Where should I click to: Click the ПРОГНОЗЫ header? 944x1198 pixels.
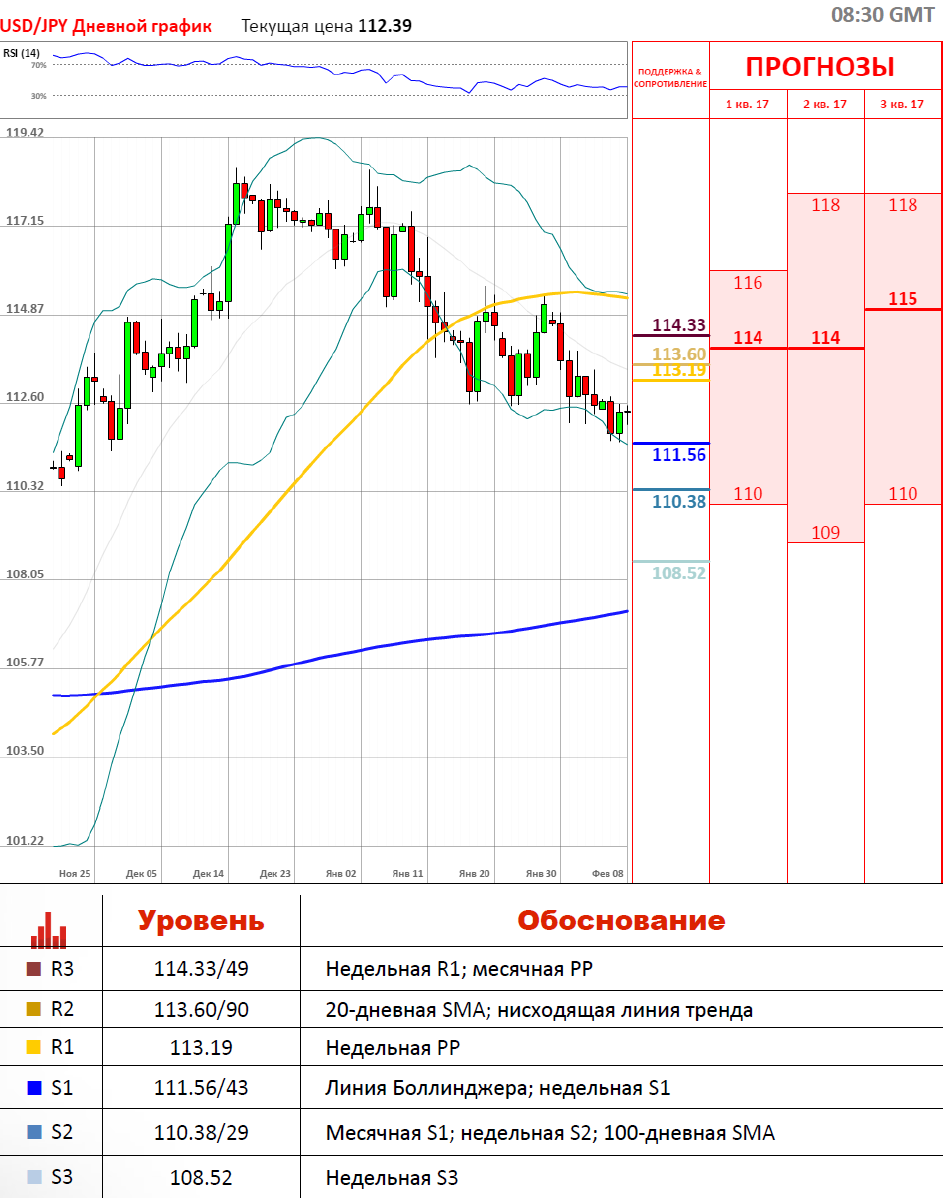(820, 67)
